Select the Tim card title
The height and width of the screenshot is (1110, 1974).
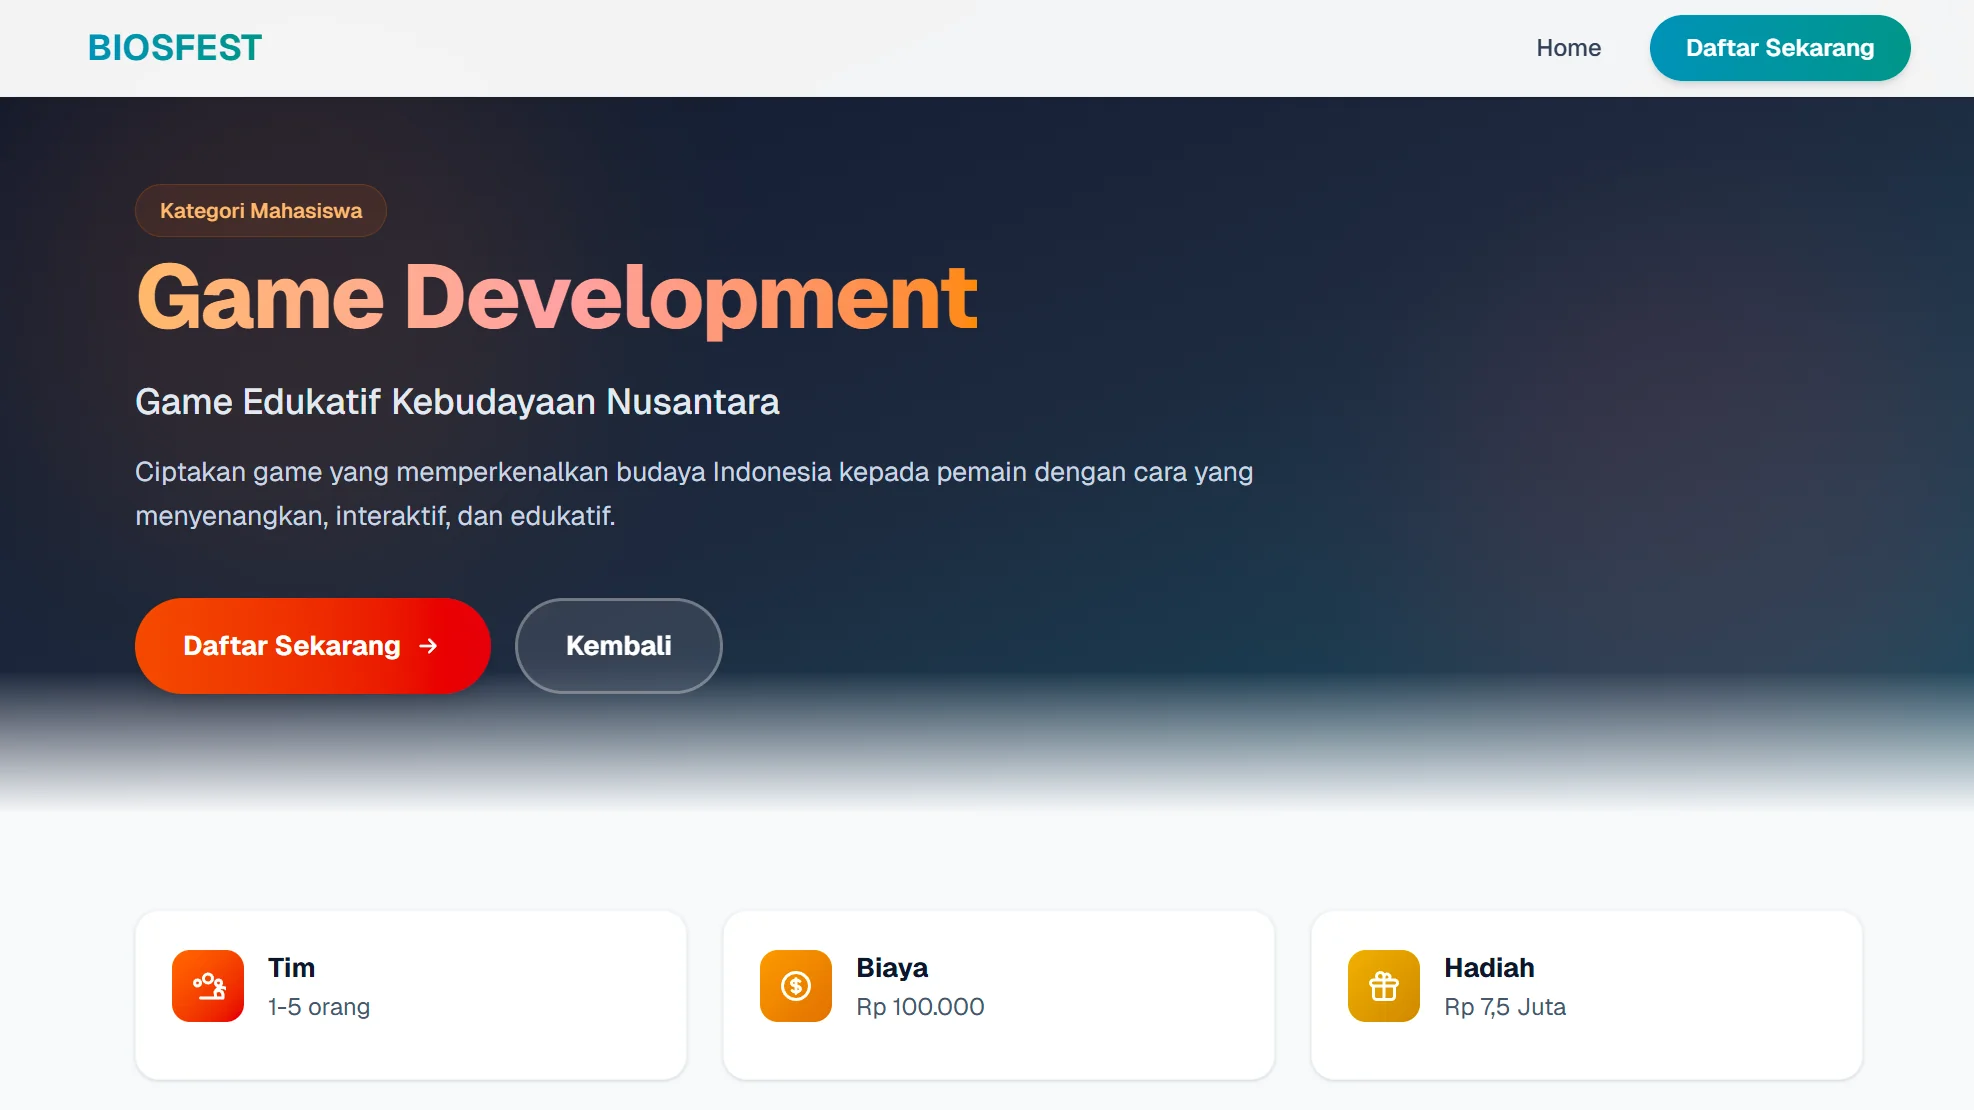coord(291,968)
